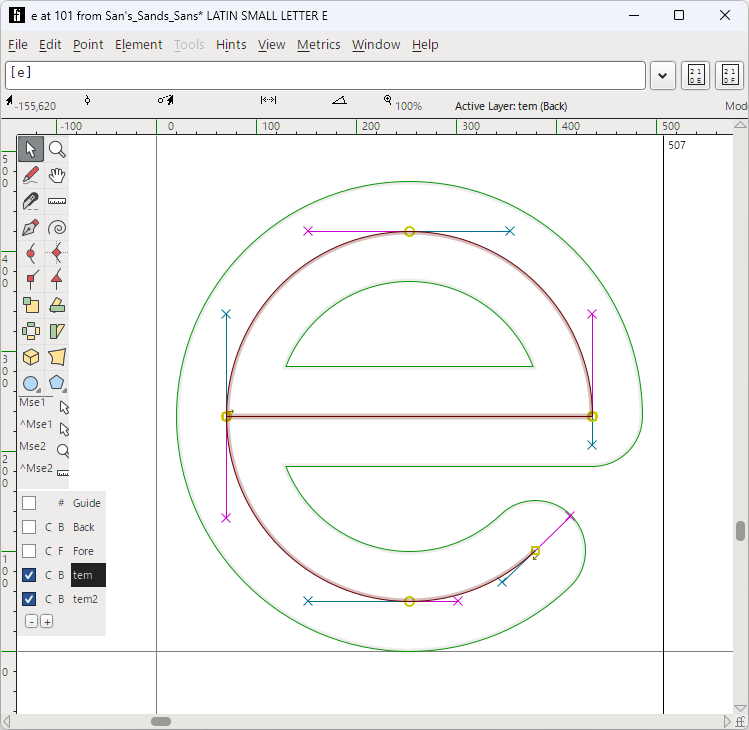Uncheck the tem2 layer visibility
749x730 pixels.
click(x=29, y=599)
